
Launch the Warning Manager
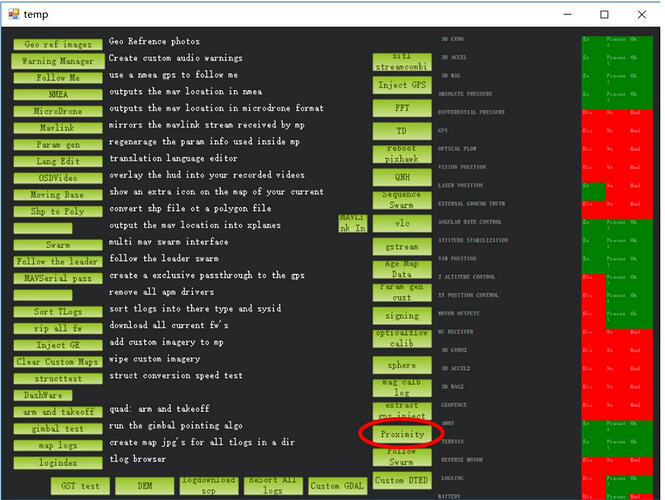58,61
